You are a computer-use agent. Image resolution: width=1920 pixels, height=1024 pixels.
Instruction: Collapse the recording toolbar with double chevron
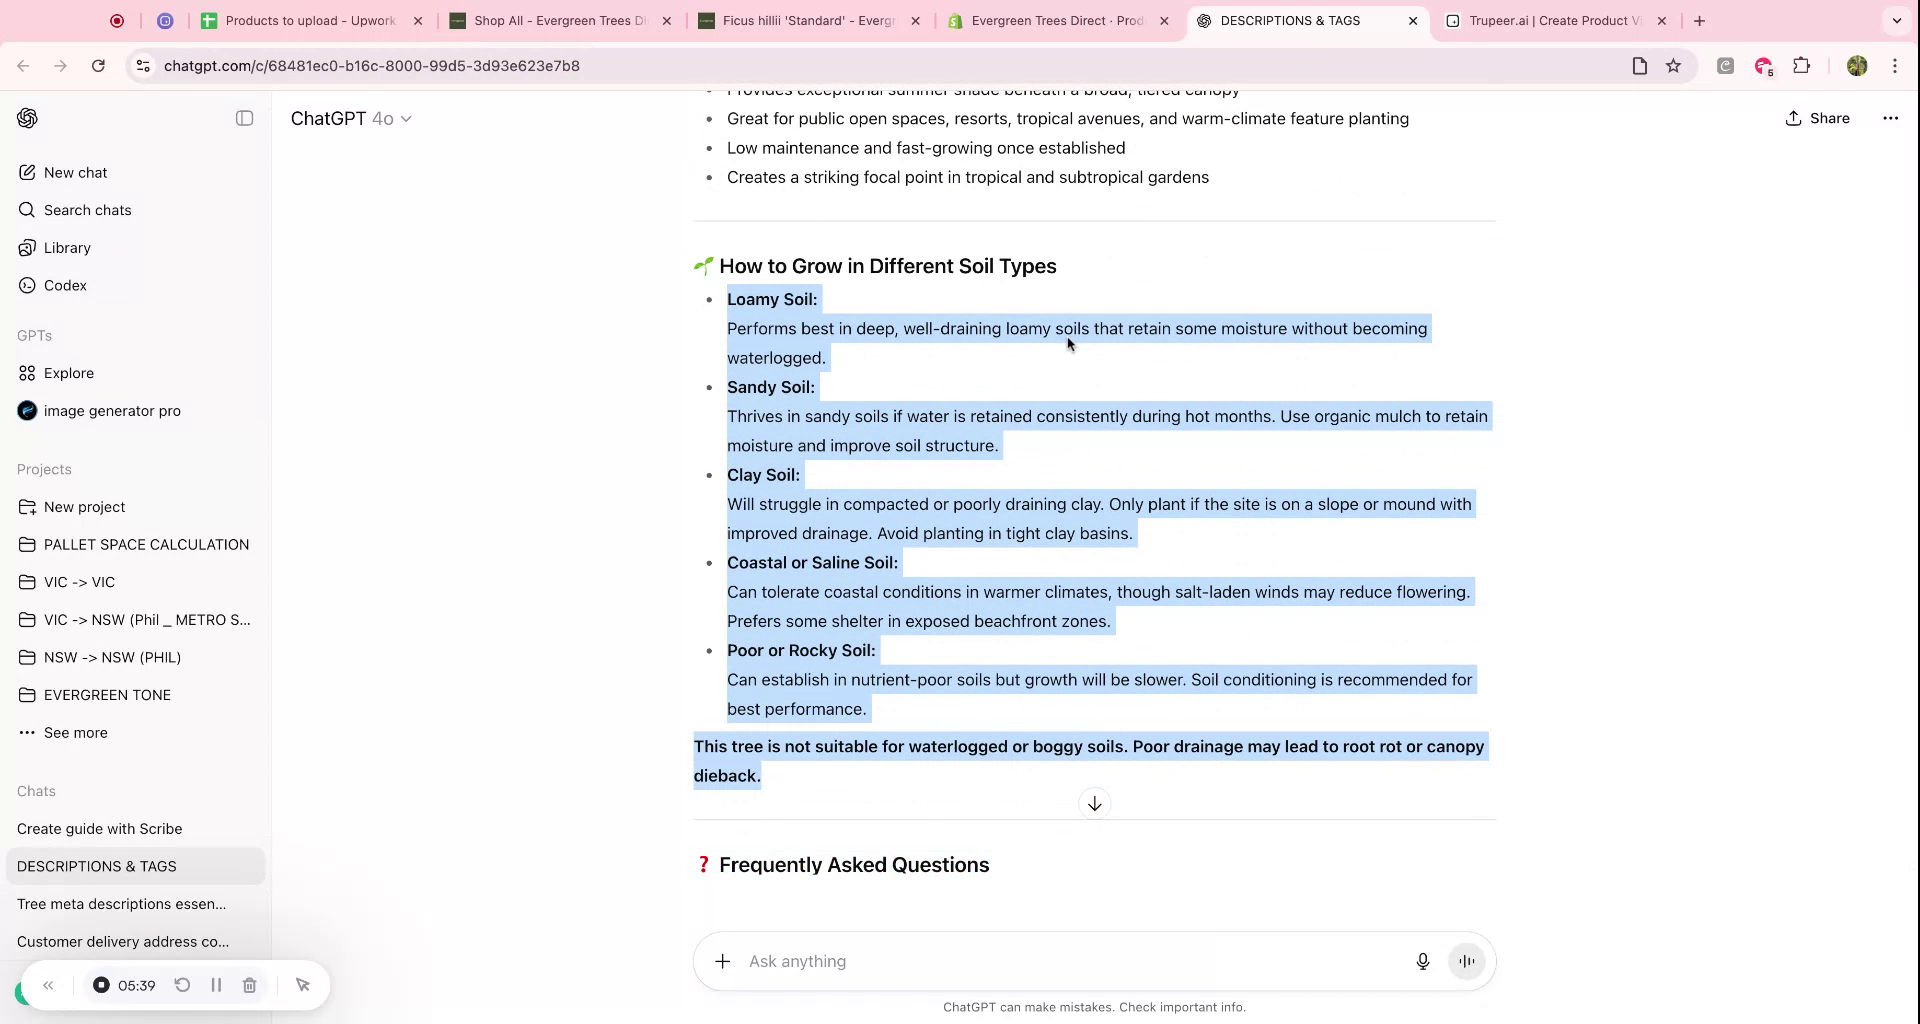coord(48,985)
